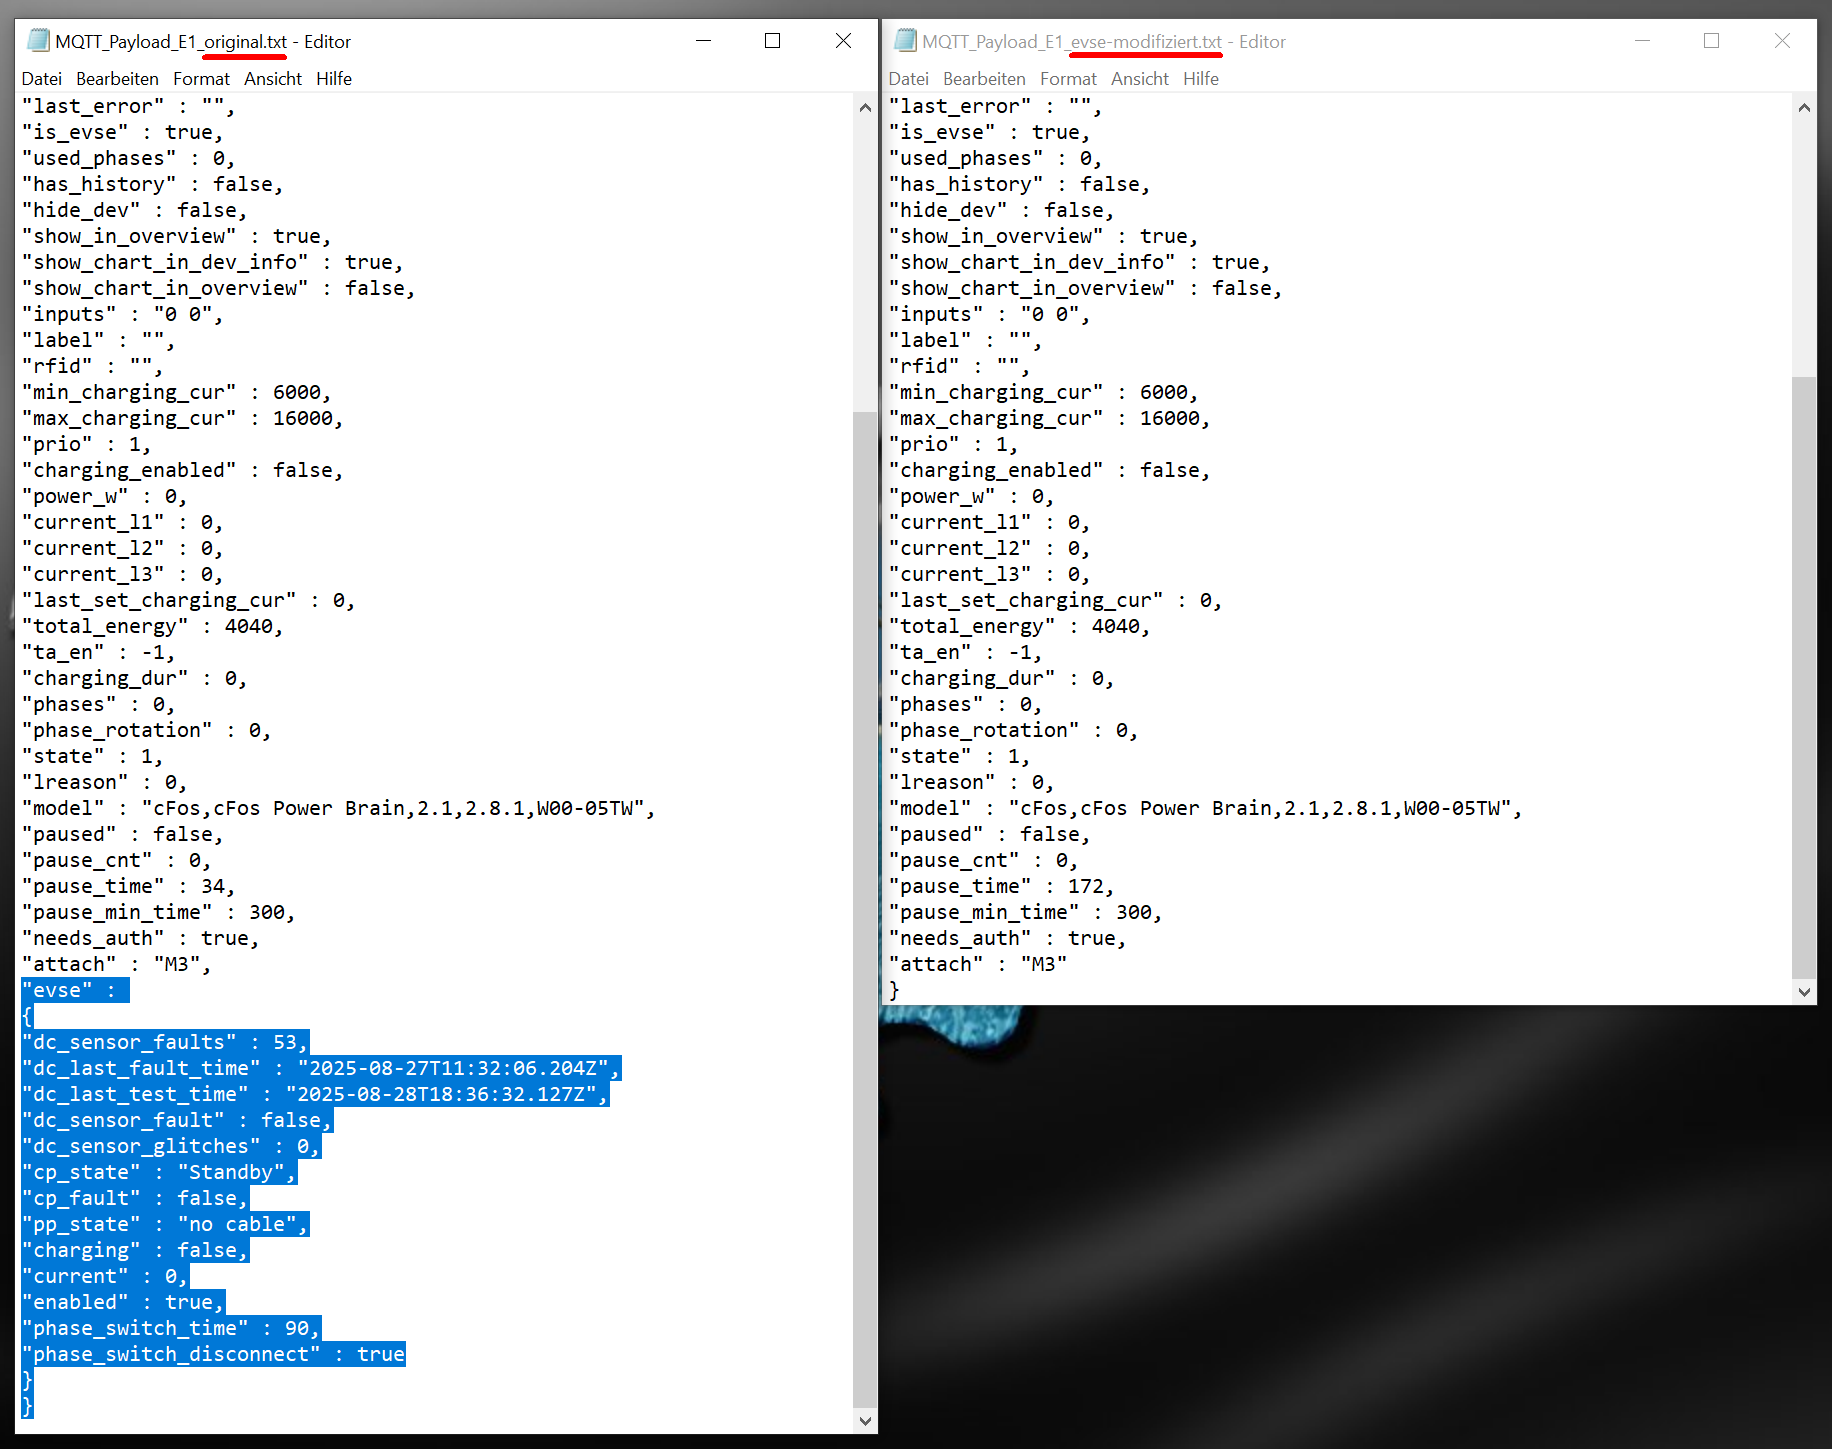
Task: Open Hilfe menu in right editor
Action: [x=1200, y=79]
